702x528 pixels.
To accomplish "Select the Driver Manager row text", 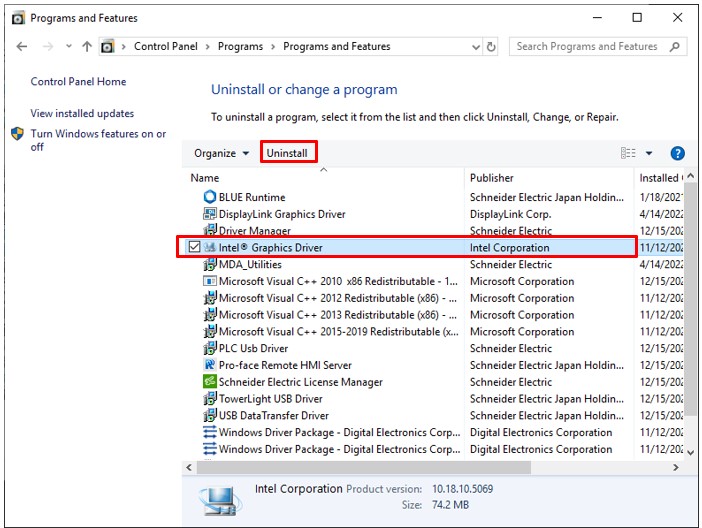I will (x=255, y=231).
